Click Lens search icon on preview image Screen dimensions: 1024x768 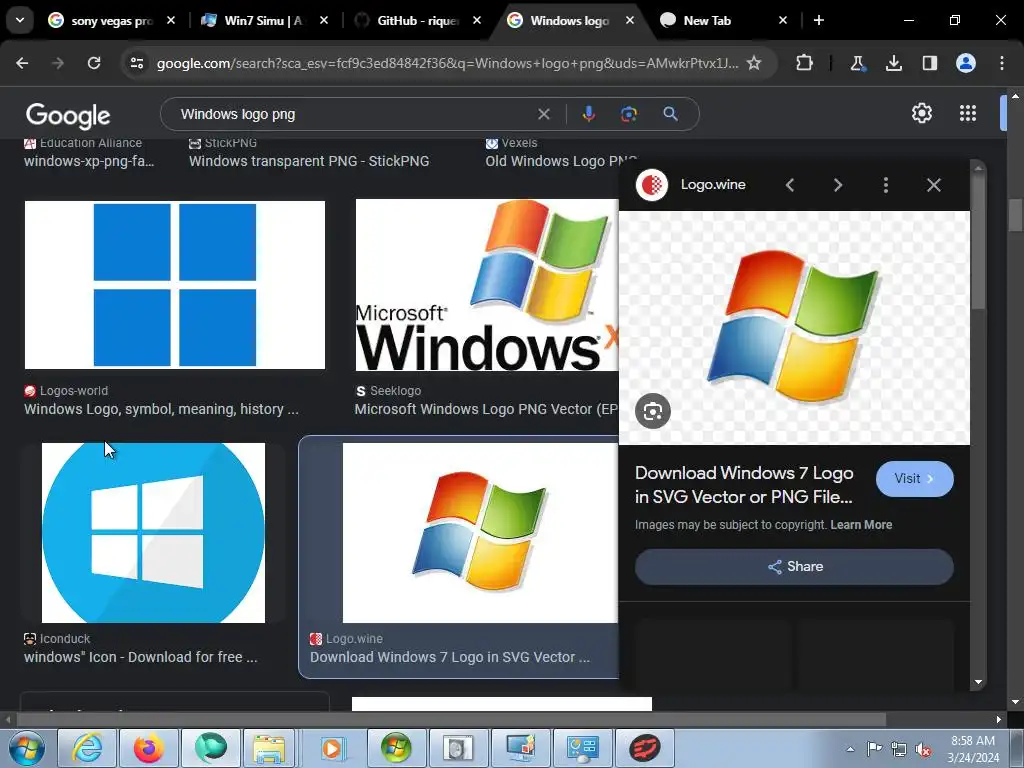point(653,411)
